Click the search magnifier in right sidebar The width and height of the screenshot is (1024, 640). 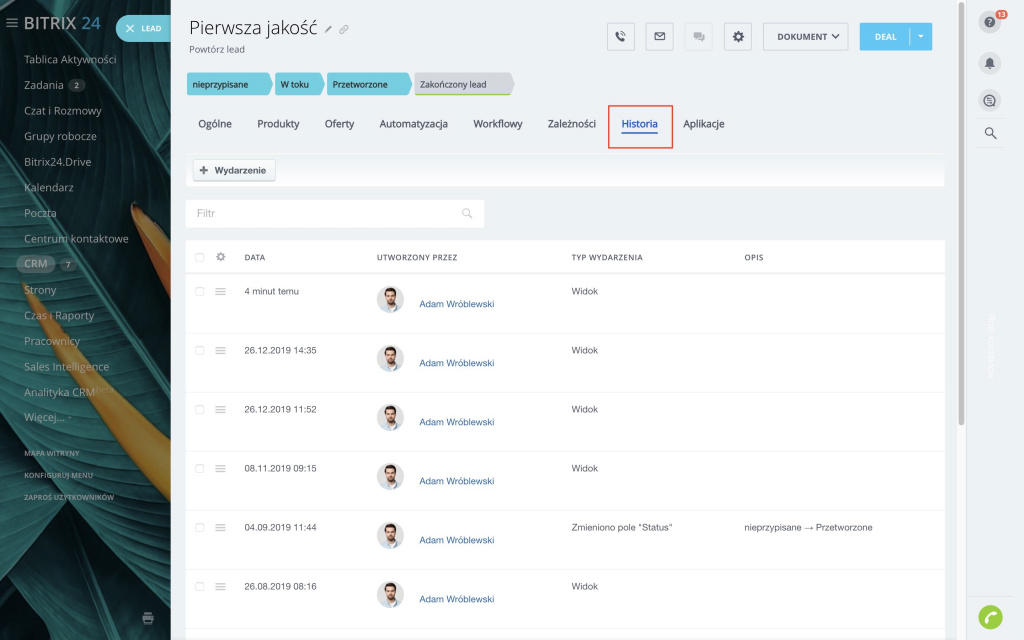pyautogui.click(x=990, y=133)
